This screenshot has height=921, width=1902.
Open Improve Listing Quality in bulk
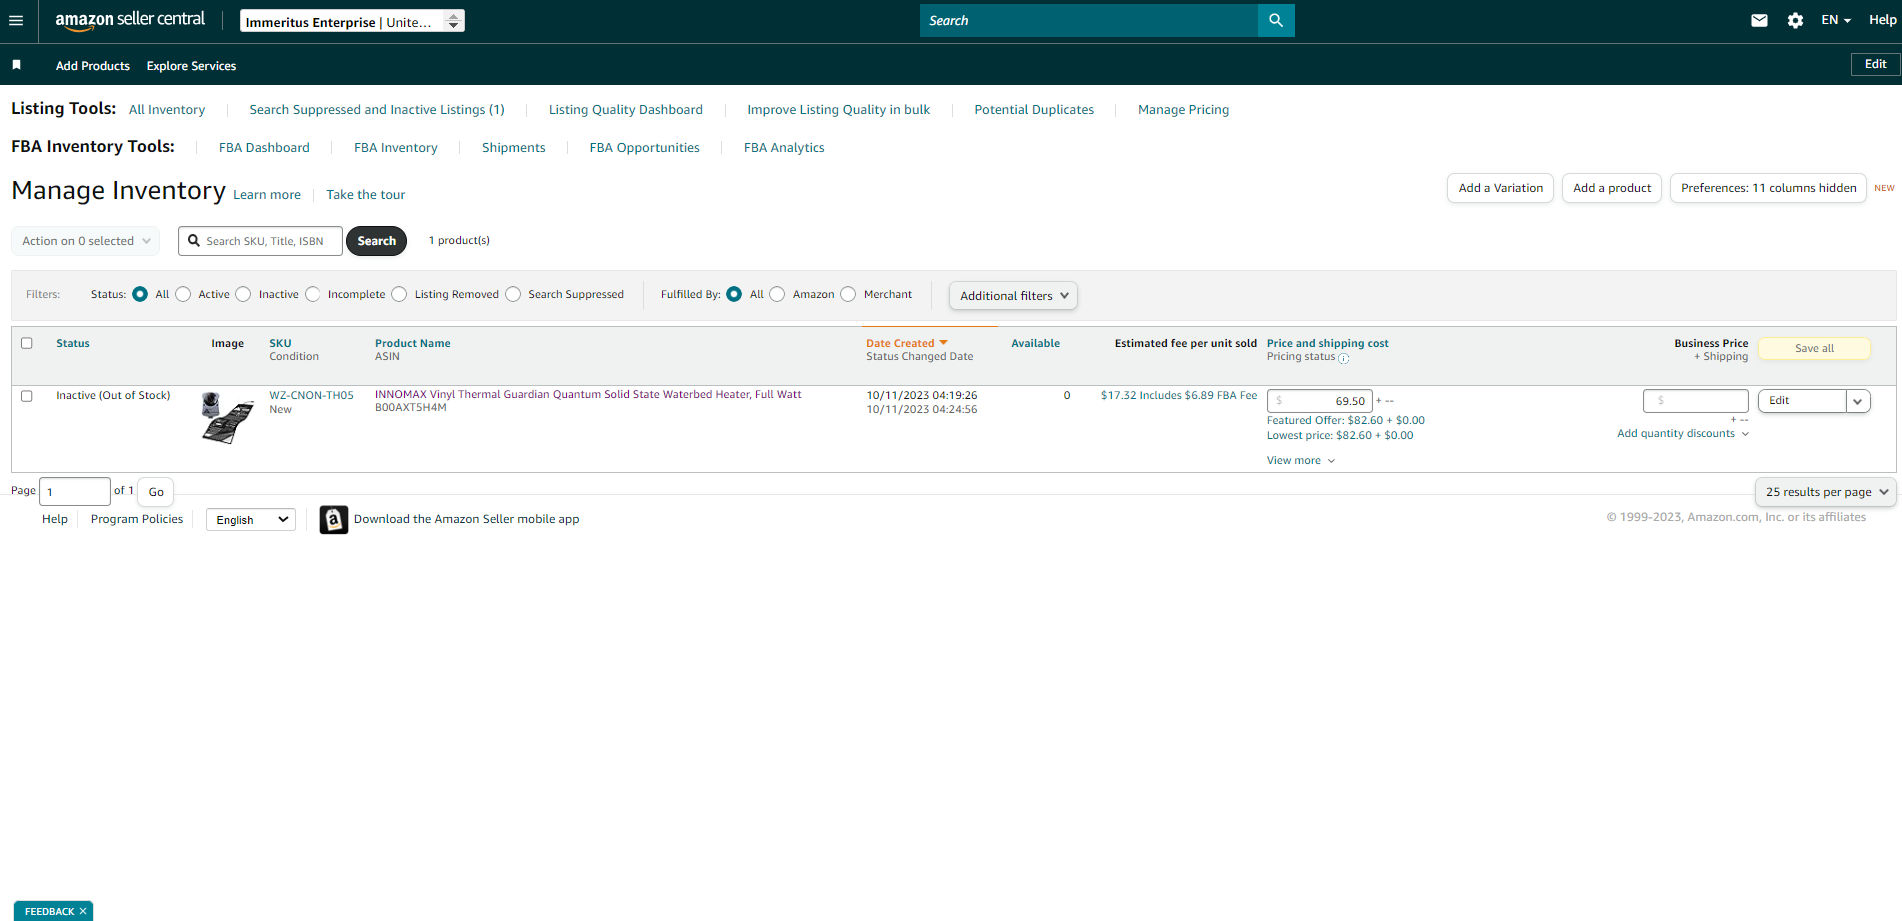(x=838, y=110)
